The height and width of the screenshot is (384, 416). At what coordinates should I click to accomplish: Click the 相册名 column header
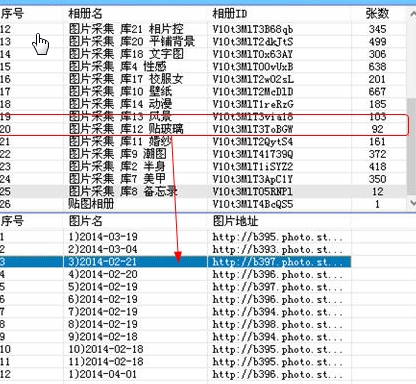pyautogui.click(x=85, y=14)
